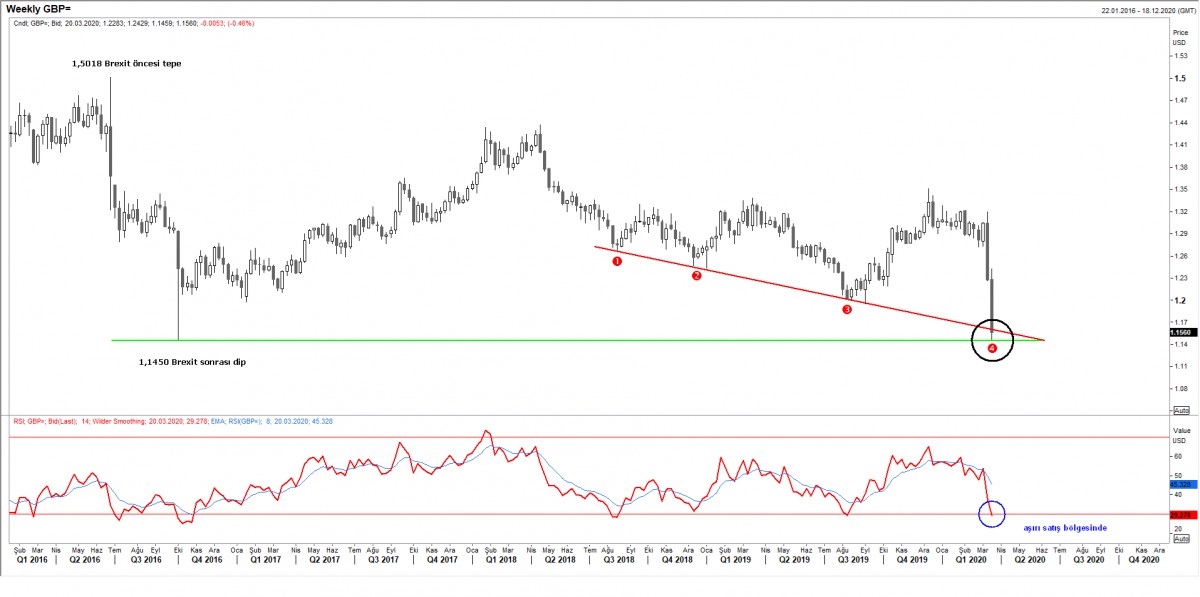The image size is (1200, 597).
Task: Click the red 29.278 RSI value label
Action: coord(1180,514)
